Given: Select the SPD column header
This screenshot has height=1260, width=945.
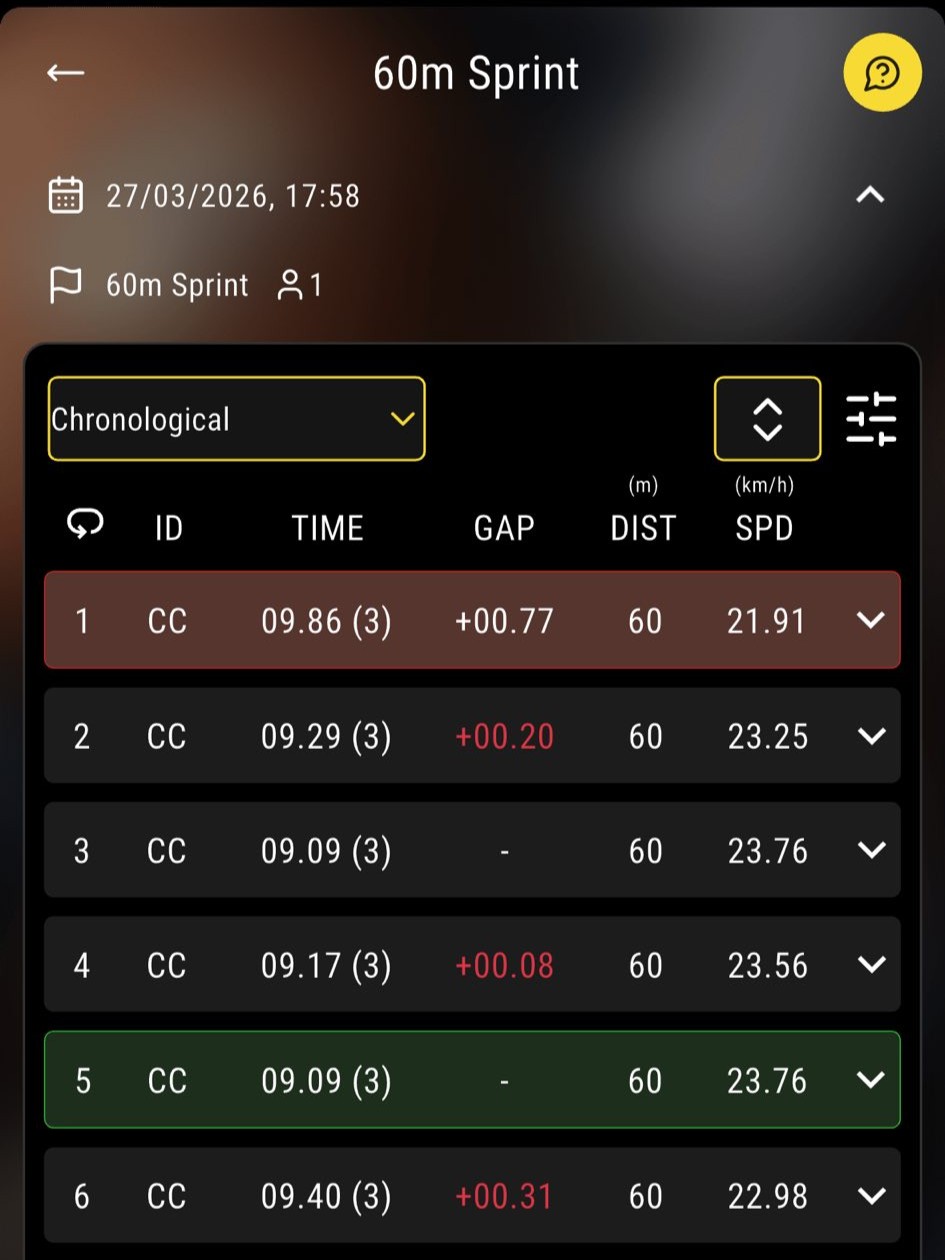Looking at the screenshot, I should pos(764,528).
